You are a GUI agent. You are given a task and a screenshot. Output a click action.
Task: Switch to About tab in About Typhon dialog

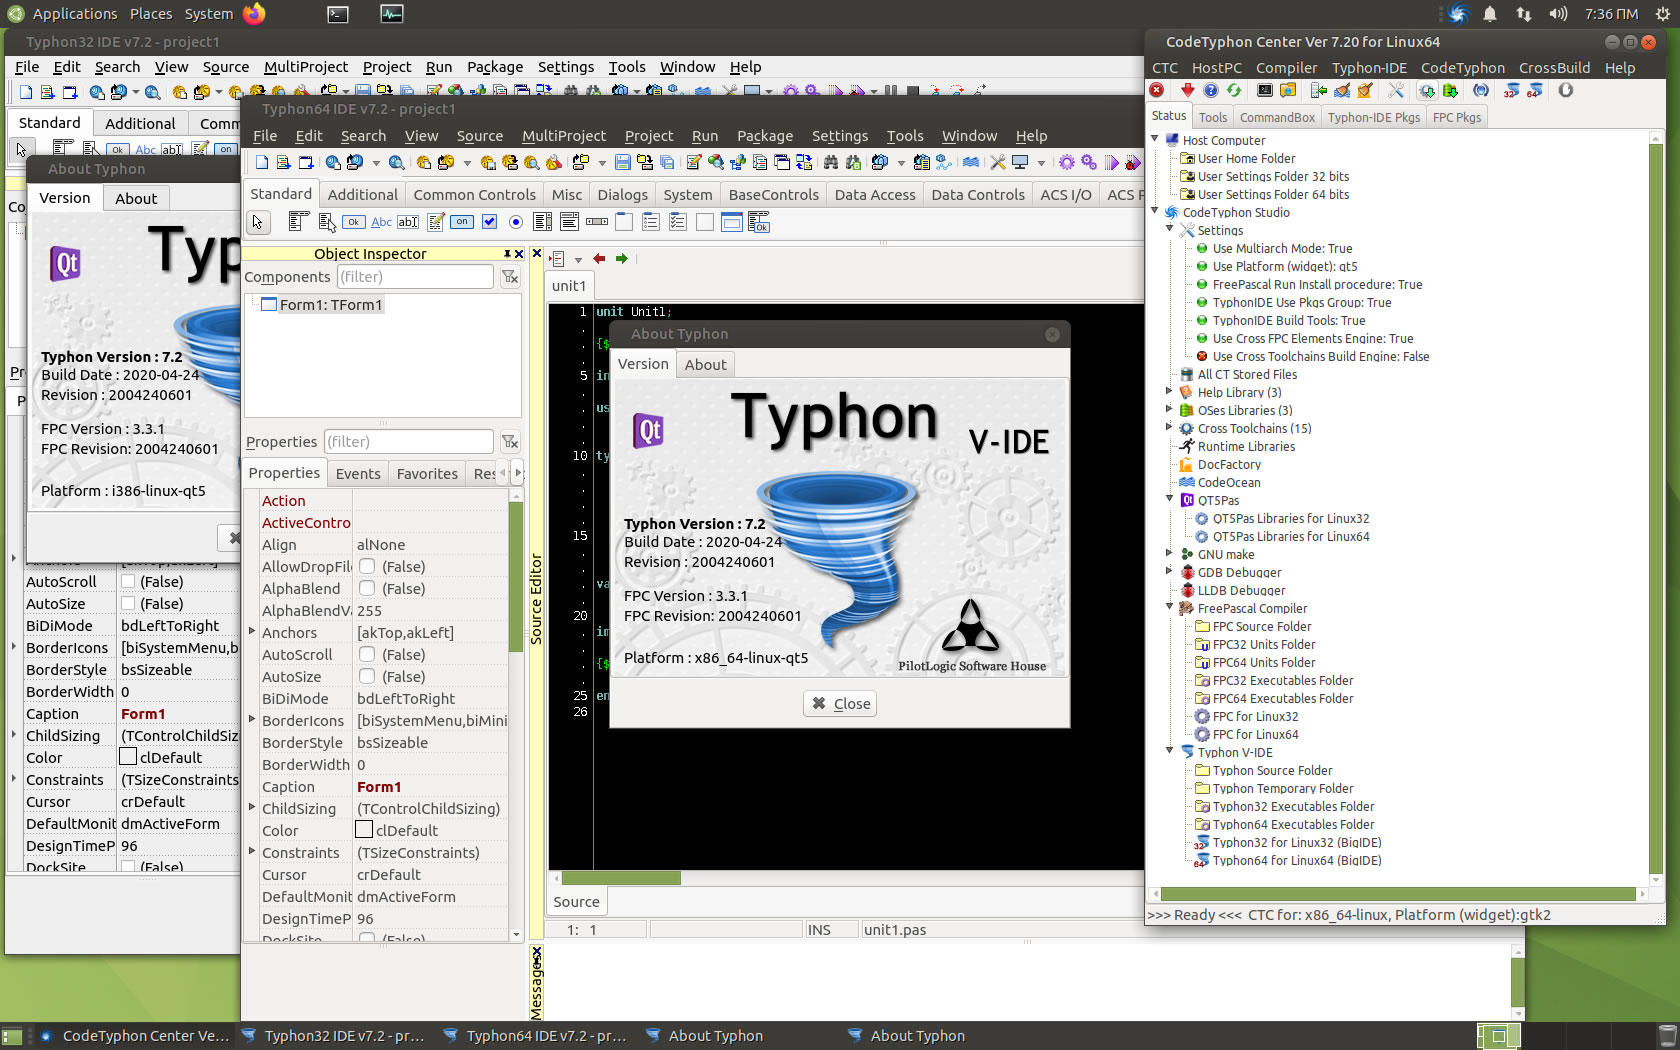click(x=705, y=365)
